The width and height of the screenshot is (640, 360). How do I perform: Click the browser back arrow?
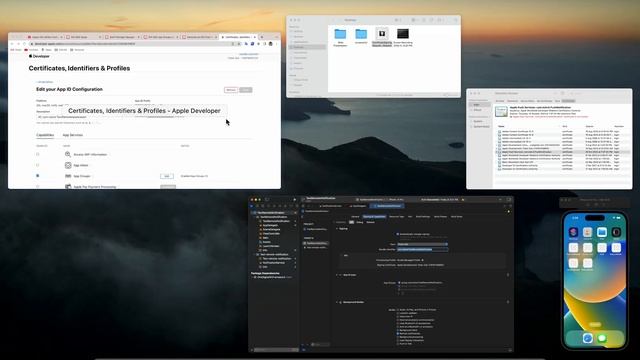pyautogui.click(x=12, y=44)
